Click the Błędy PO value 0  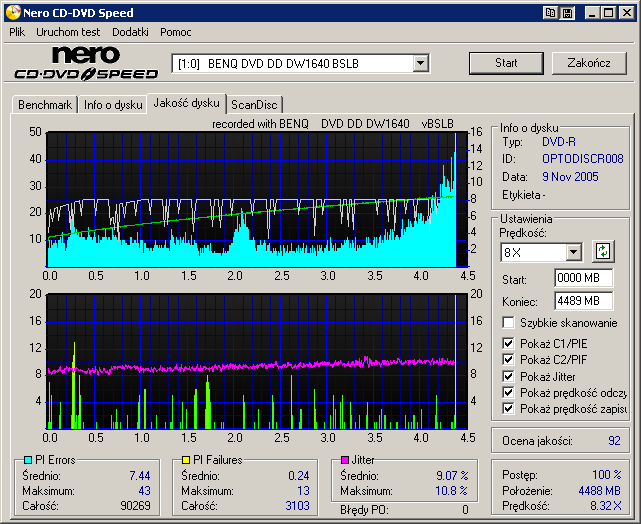[465, 510]
